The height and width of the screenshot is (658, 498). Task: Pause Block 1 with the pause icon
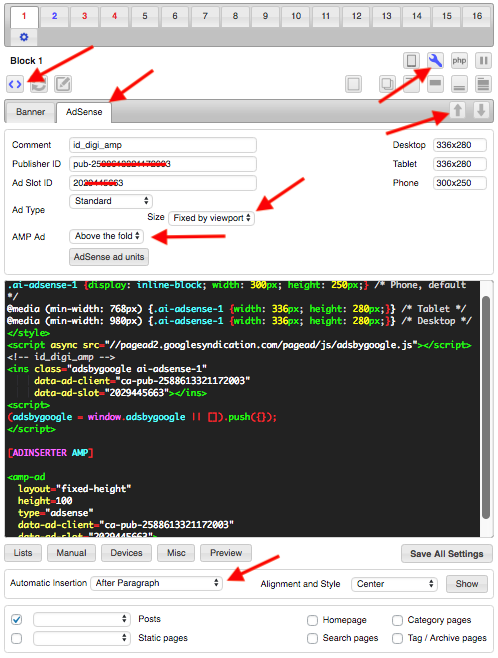483,61
